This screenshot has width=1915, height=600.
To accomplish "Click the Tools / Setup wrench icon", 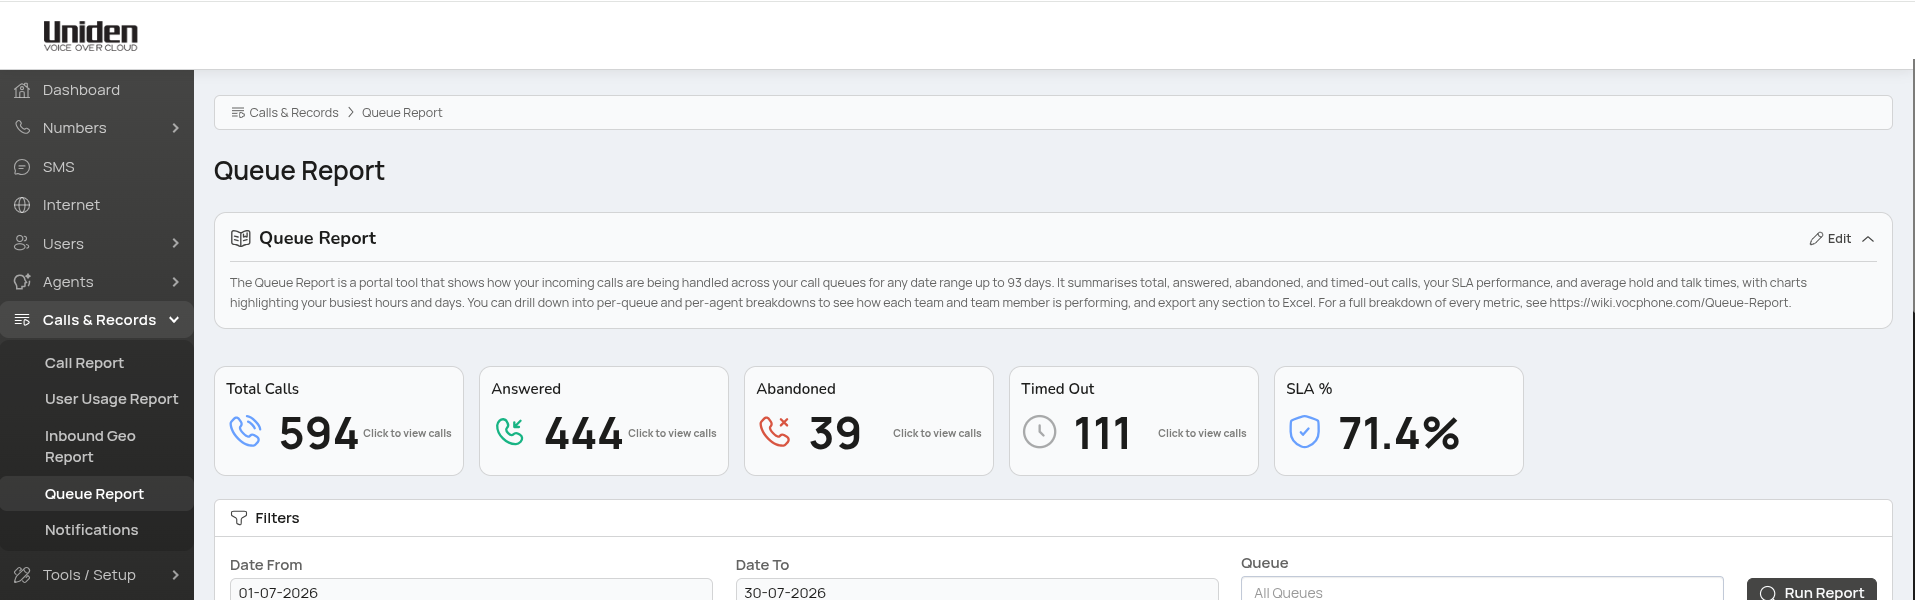I will pyautogui.click(x=22, y=575).
